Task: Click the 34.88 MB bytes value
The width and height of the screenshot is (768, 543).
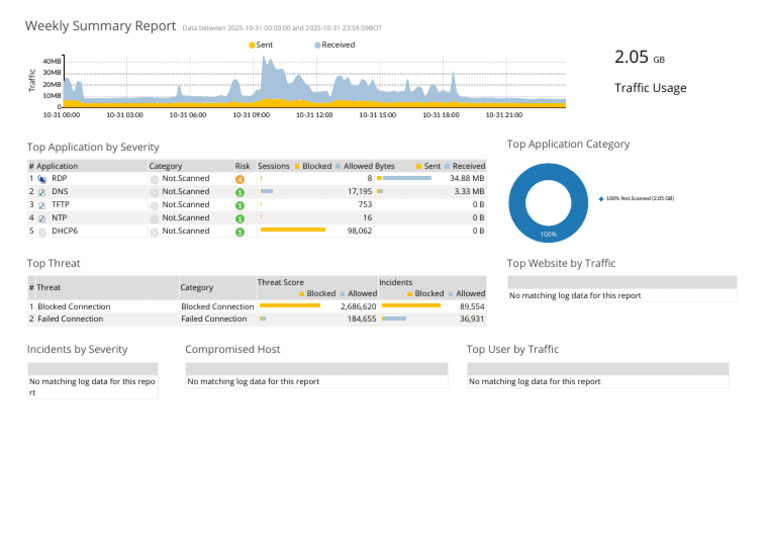Action: point(467,179)
